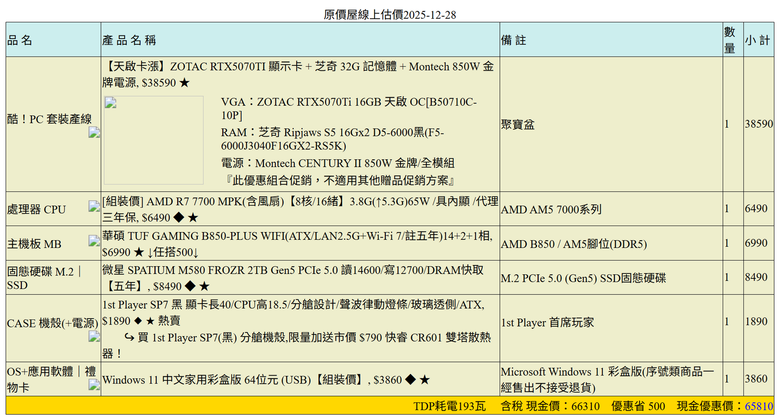Screen dimensions: 780x417
Task: Click the 6990 subtotal cell
Action: (x=759, y=243)
